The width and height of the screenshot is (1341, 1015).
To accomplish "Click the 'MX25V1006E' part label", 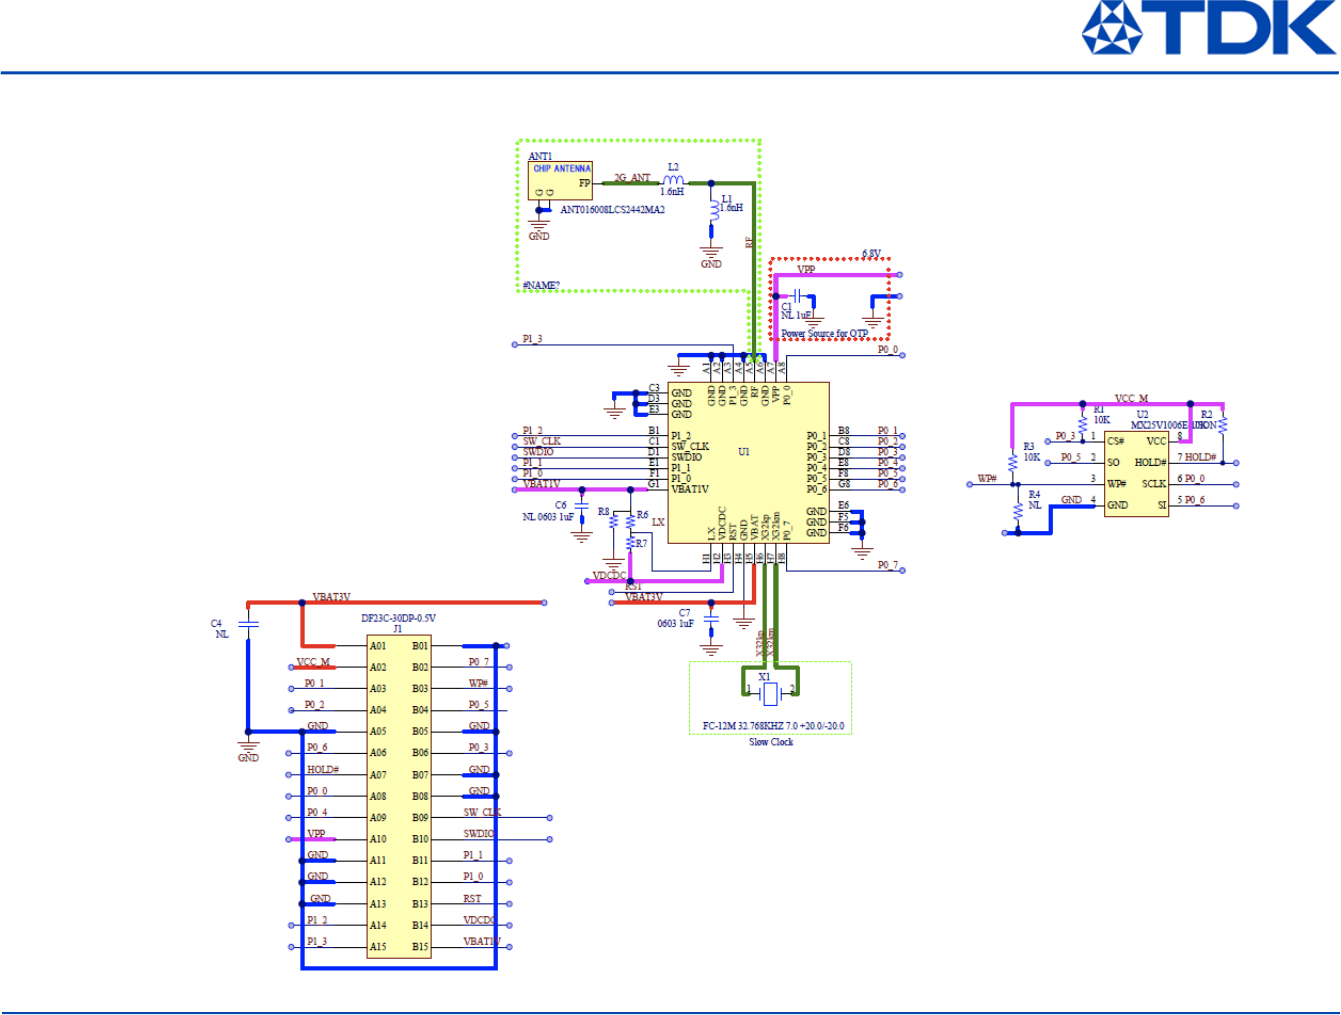I will point(1158,425).
